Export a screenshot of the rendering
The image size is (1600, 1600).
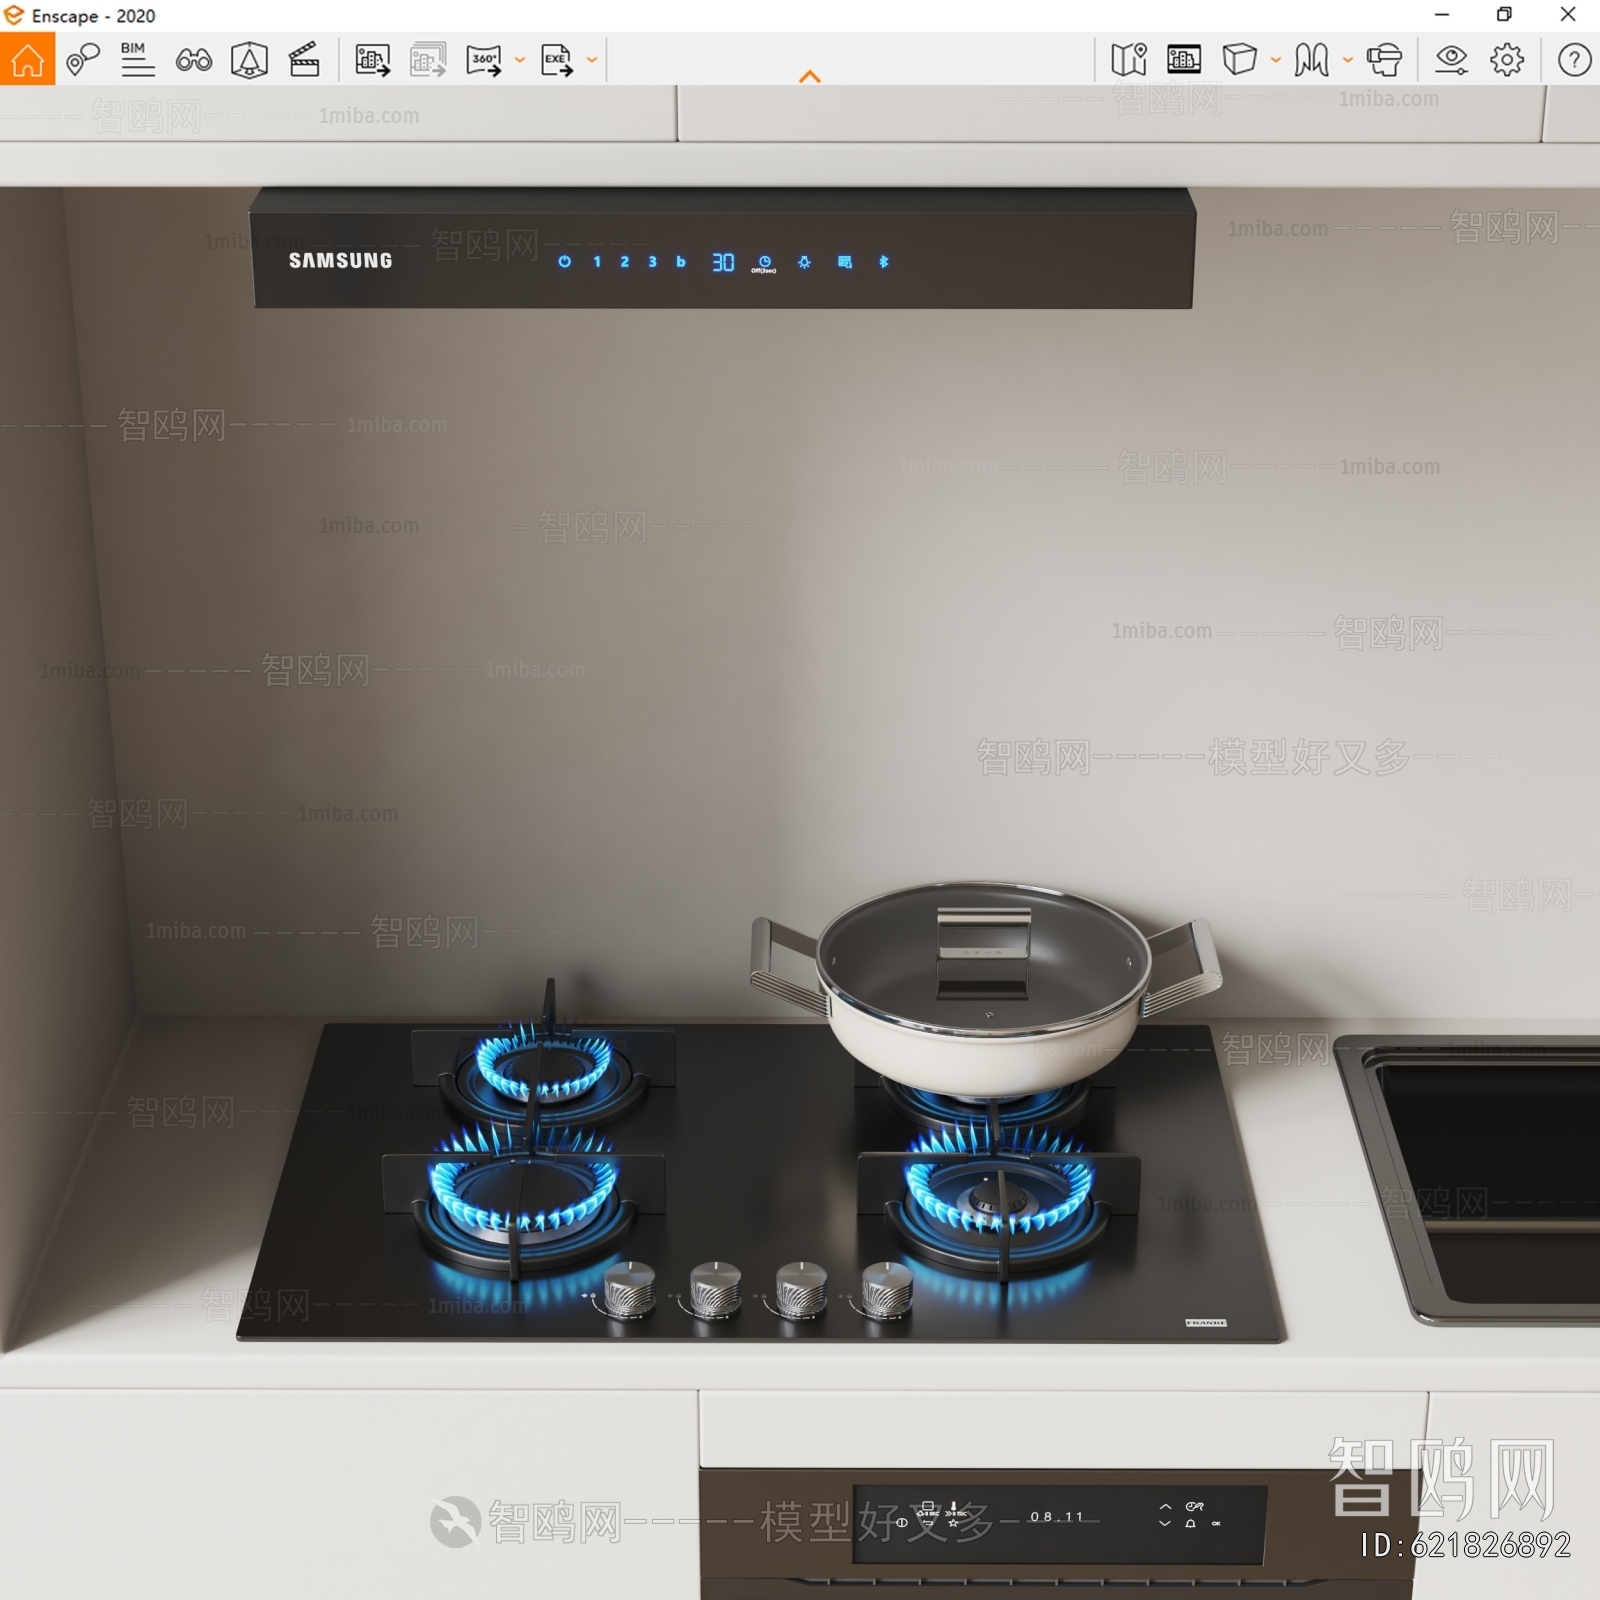point(372,60)
